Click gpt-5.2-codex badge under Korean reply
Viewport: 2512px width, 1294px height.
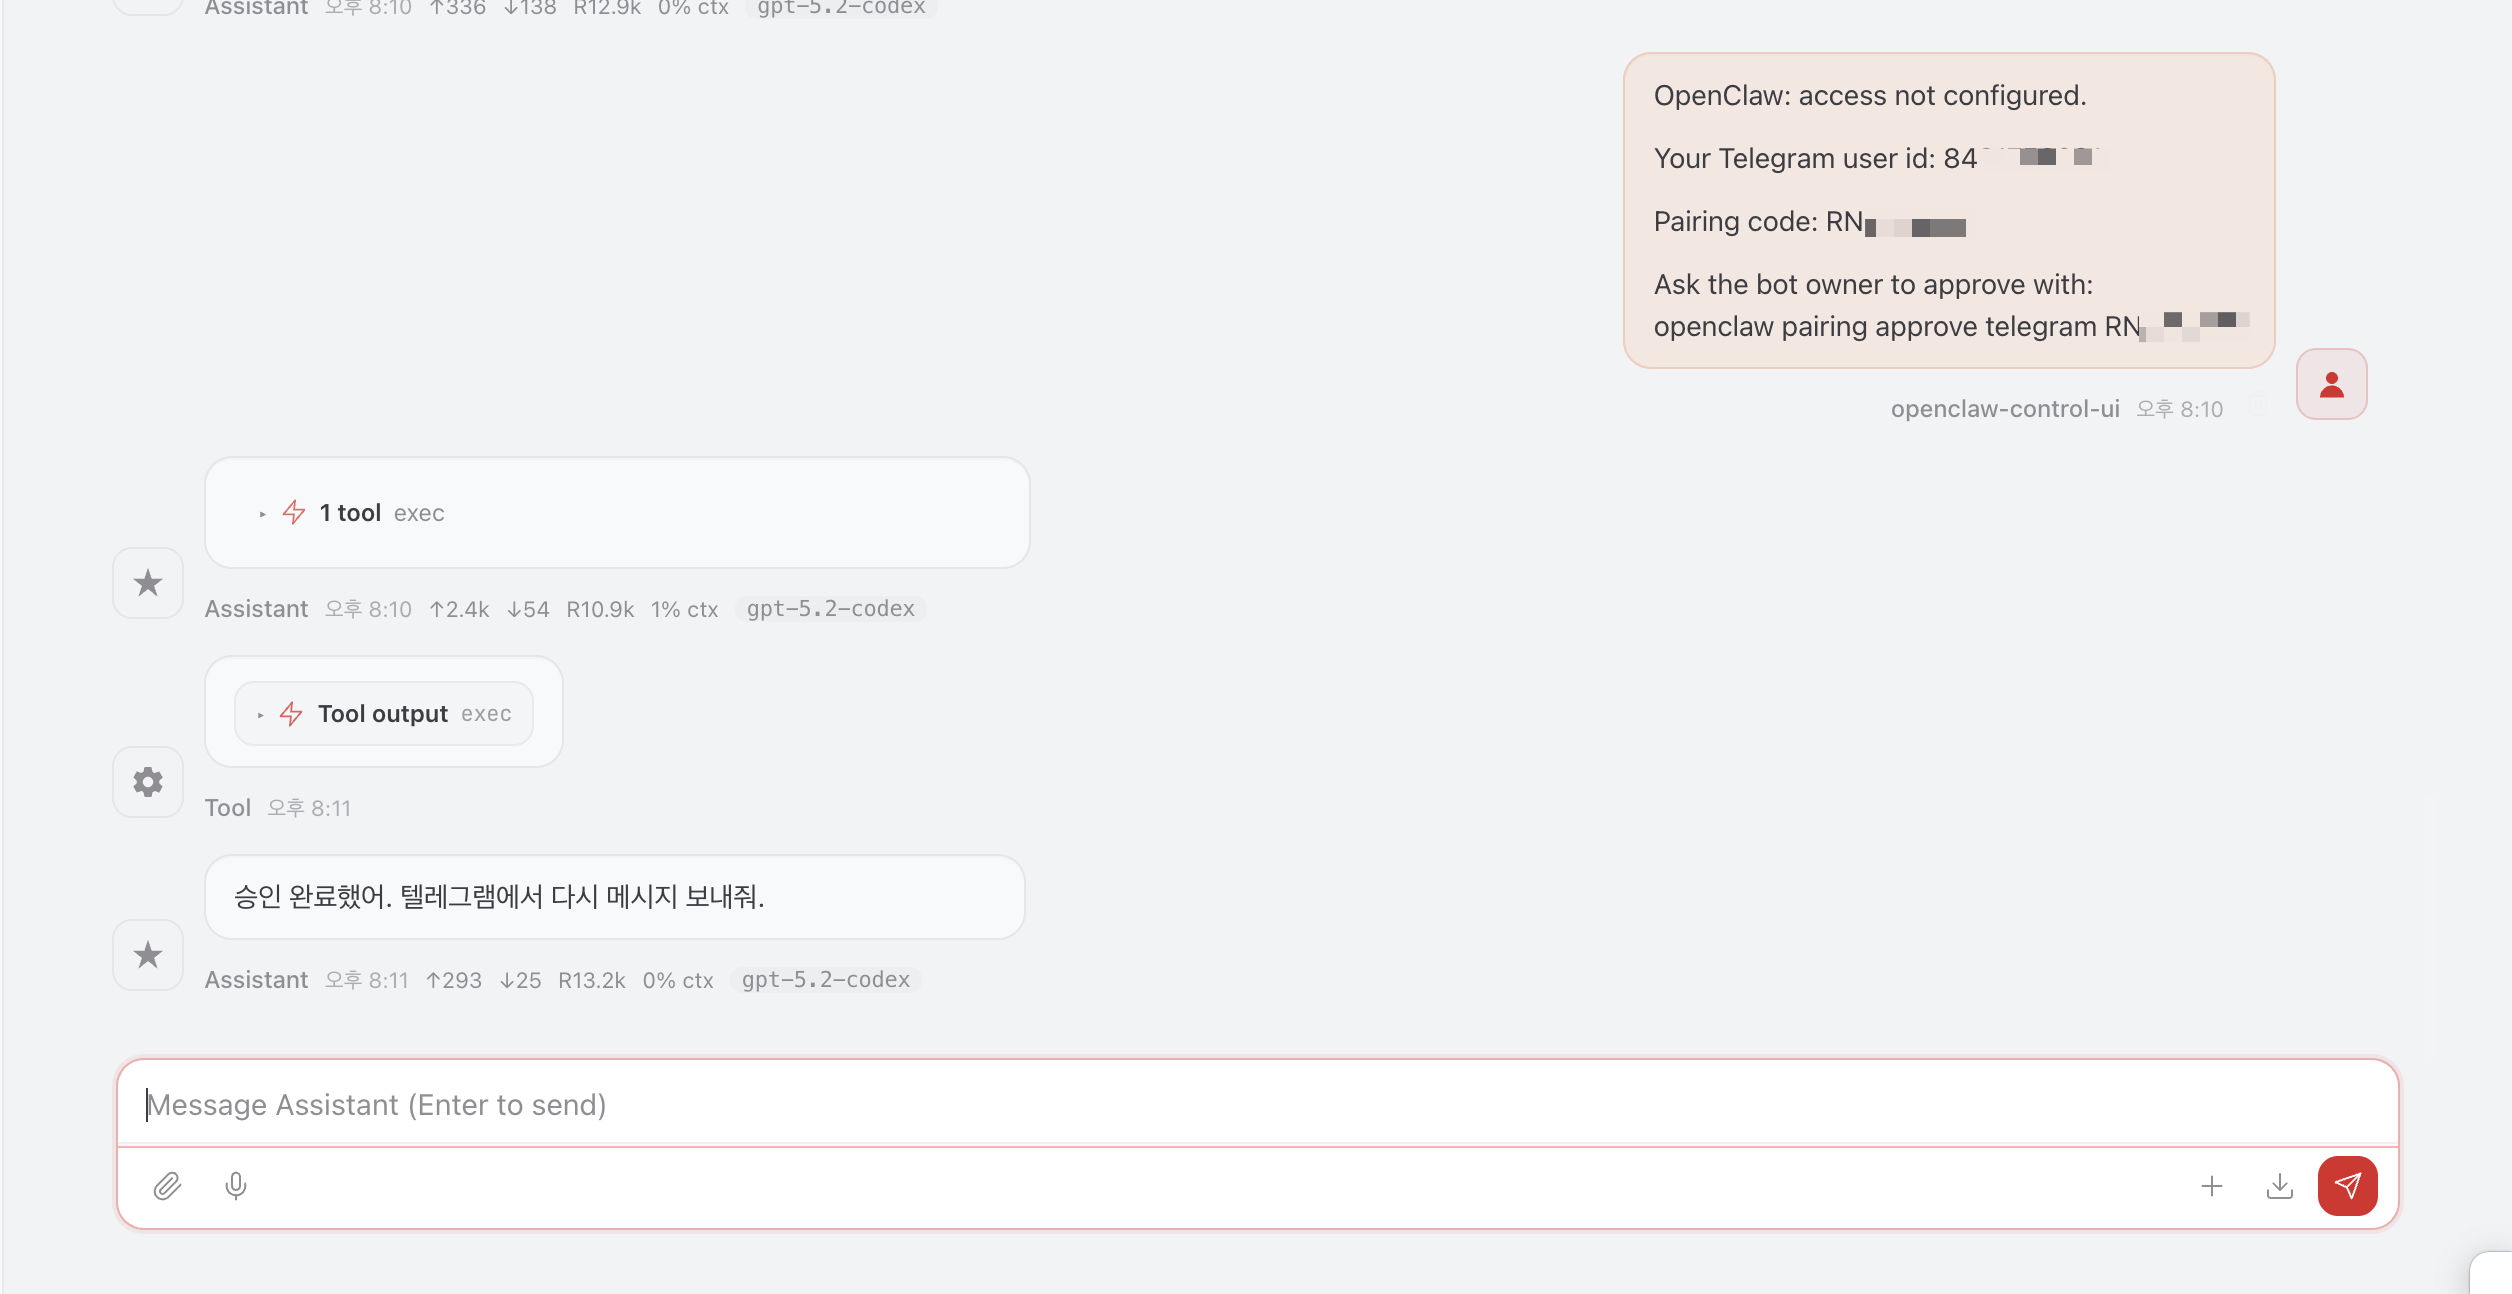pyautogui.click(x=825, y=980)
